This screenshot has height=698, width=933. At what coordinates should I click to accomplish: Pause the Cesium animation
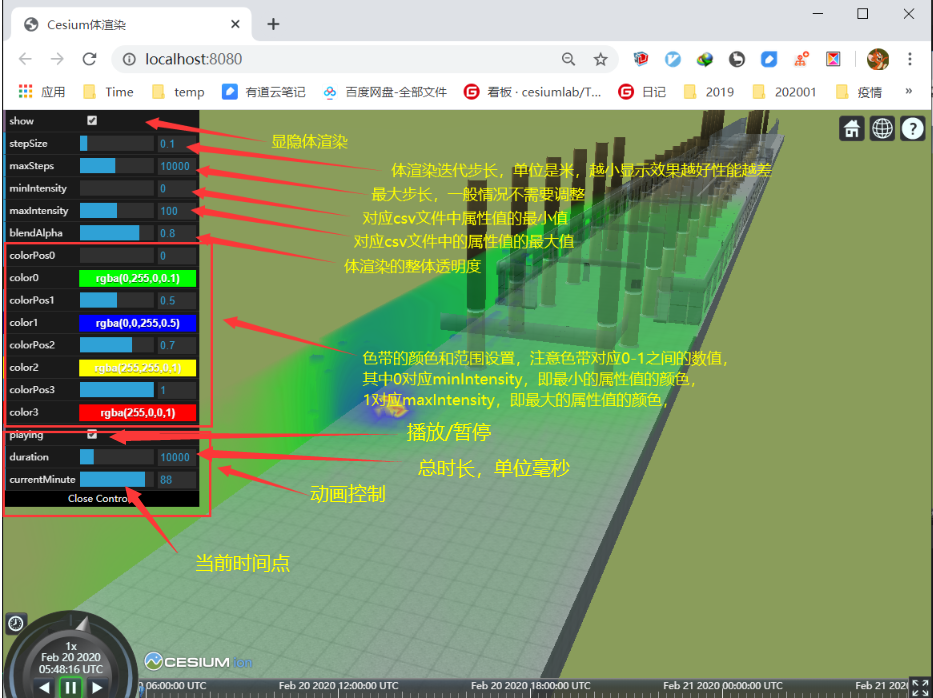pos(70,687)
